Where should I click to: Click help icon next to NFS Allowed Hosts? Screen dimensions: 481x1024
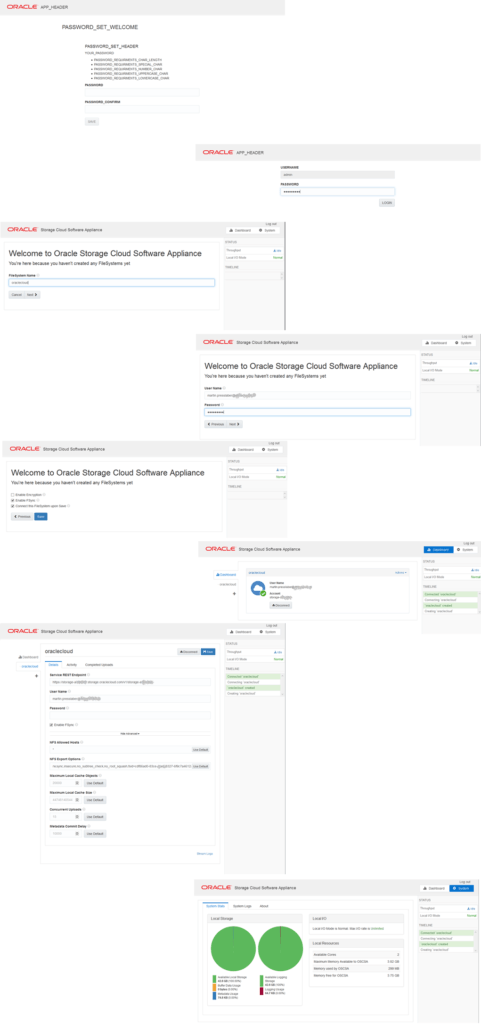(83, 742)
